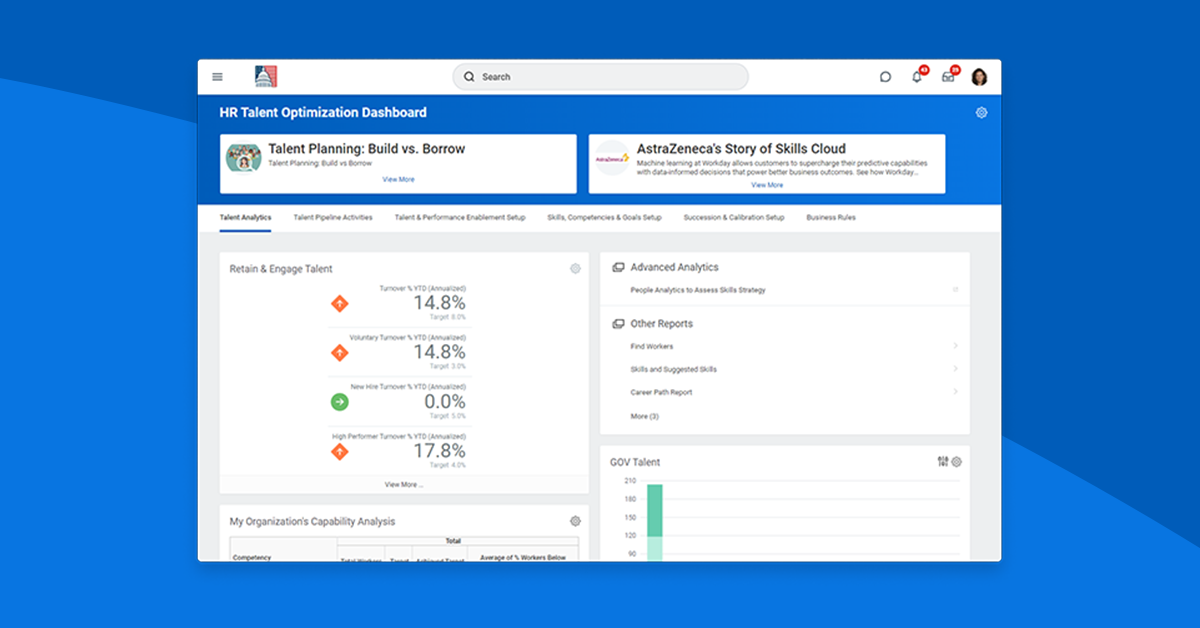Click the Workday home logo
This screenshot has height=628, width=1200.
coord(264,75)
